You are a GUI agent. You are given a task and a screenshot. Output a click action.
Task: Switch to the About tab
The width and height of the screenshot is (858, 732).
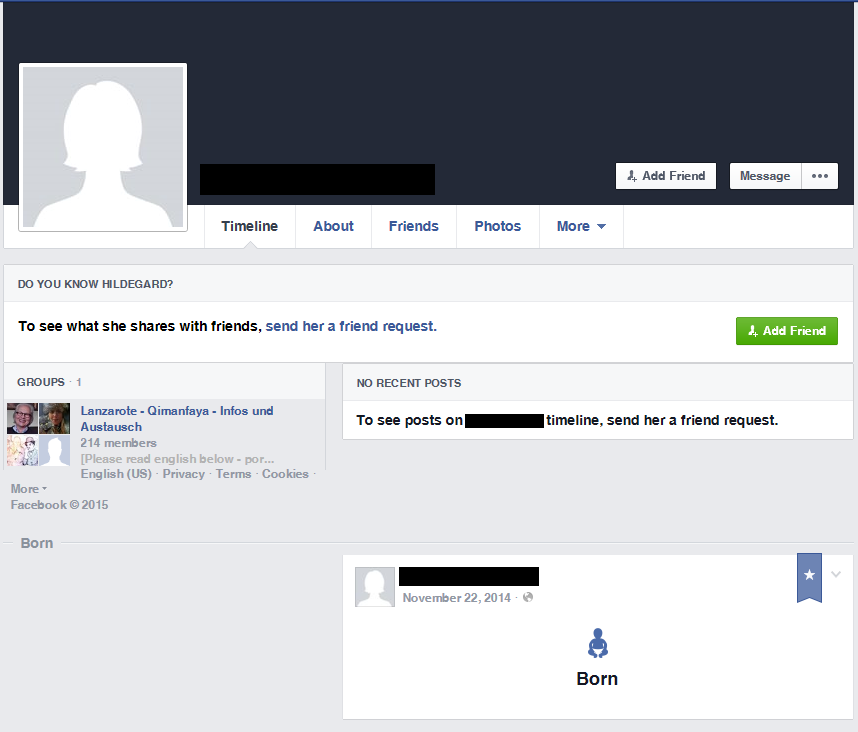click(x=333, y=226)
